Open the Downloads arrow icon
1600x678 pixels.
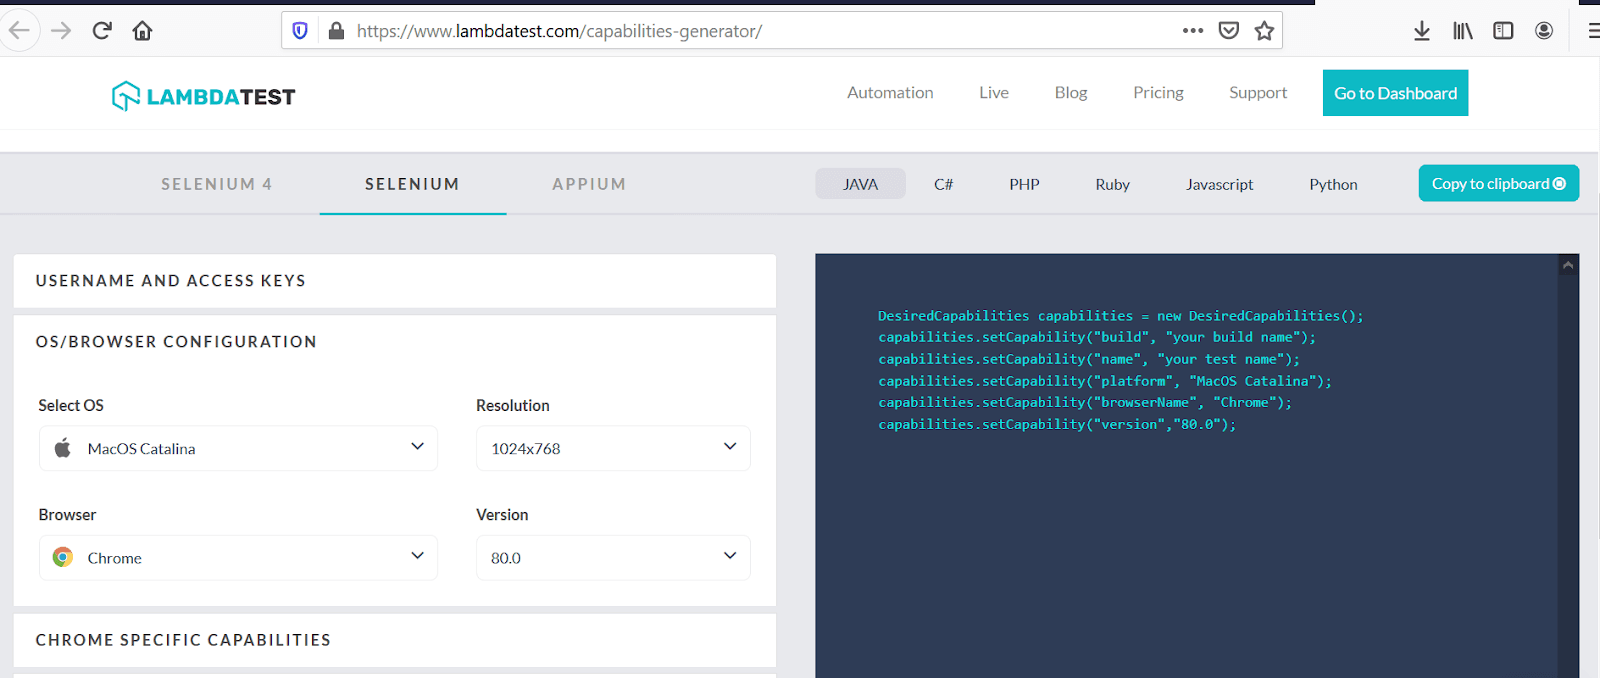pos(1422,31)
